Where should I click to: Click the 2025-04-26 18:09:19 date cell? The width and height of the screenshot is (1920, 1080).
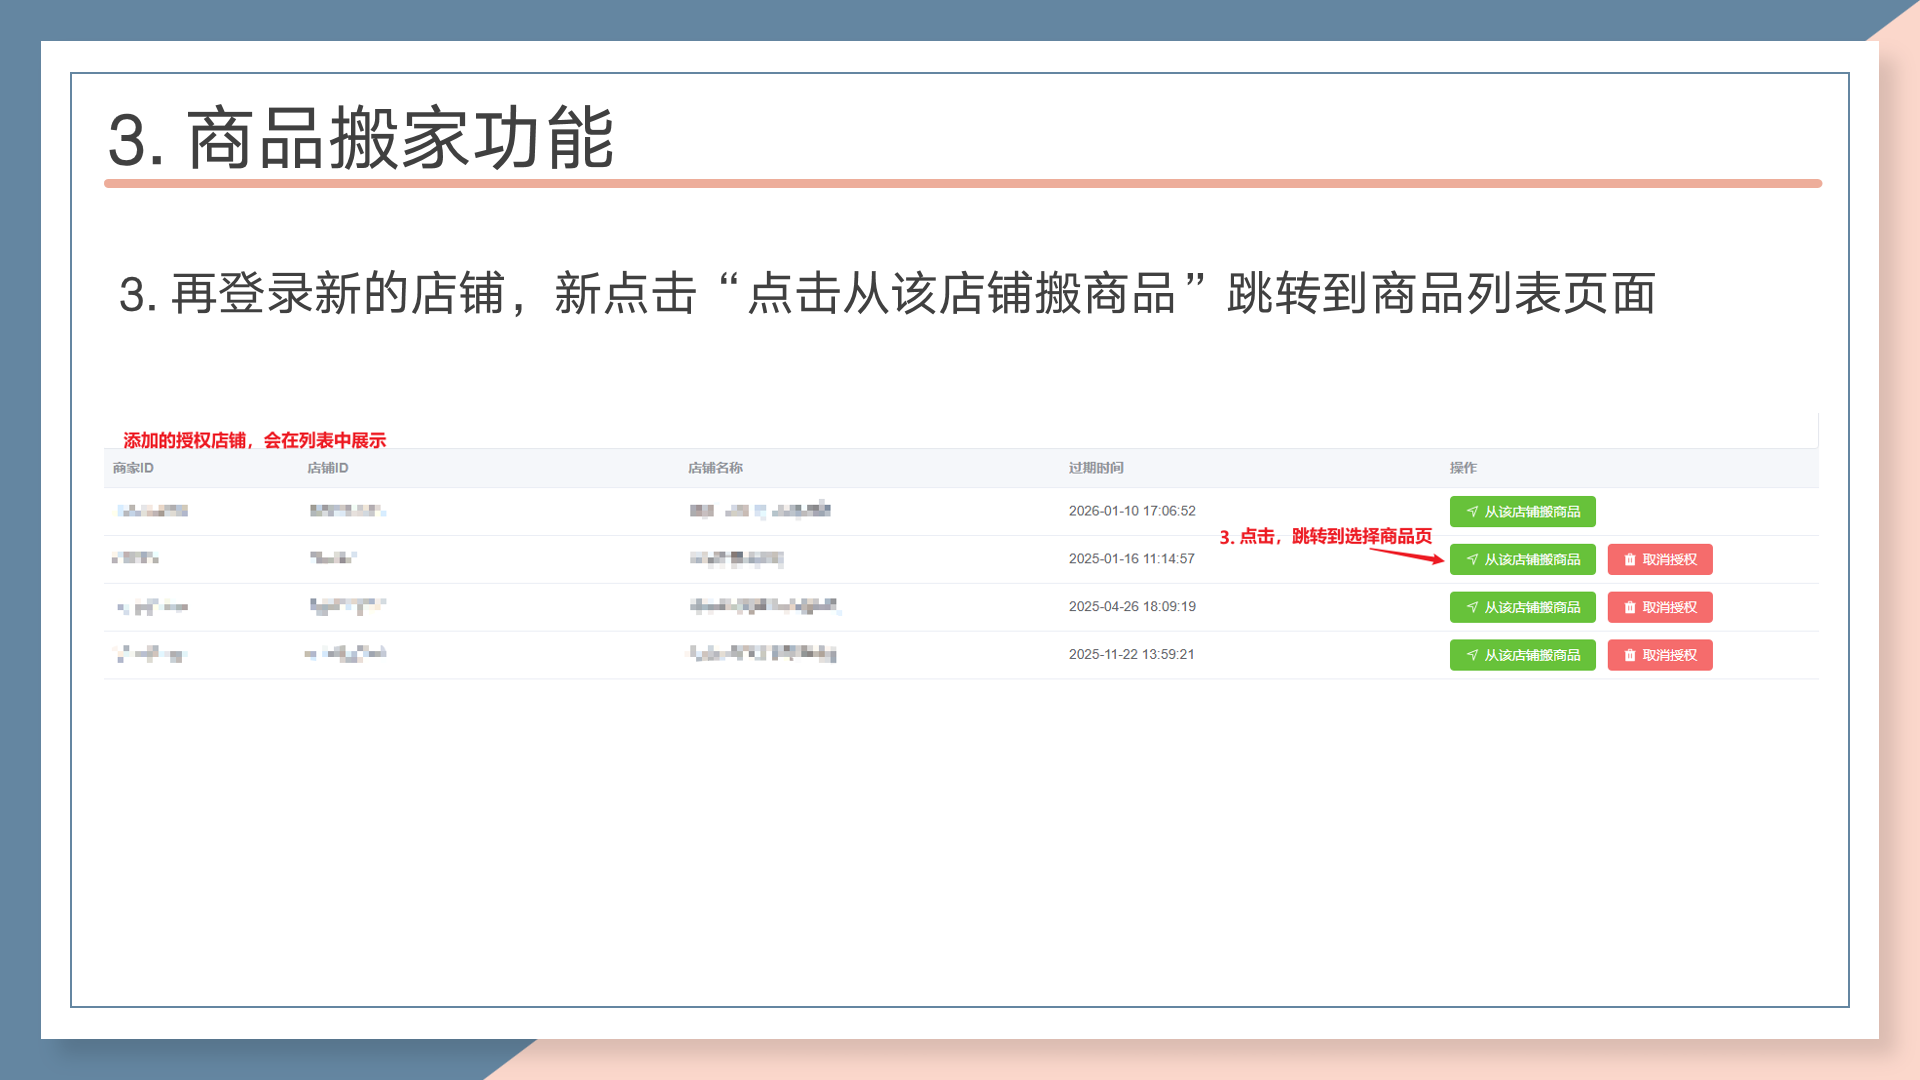1132,607
